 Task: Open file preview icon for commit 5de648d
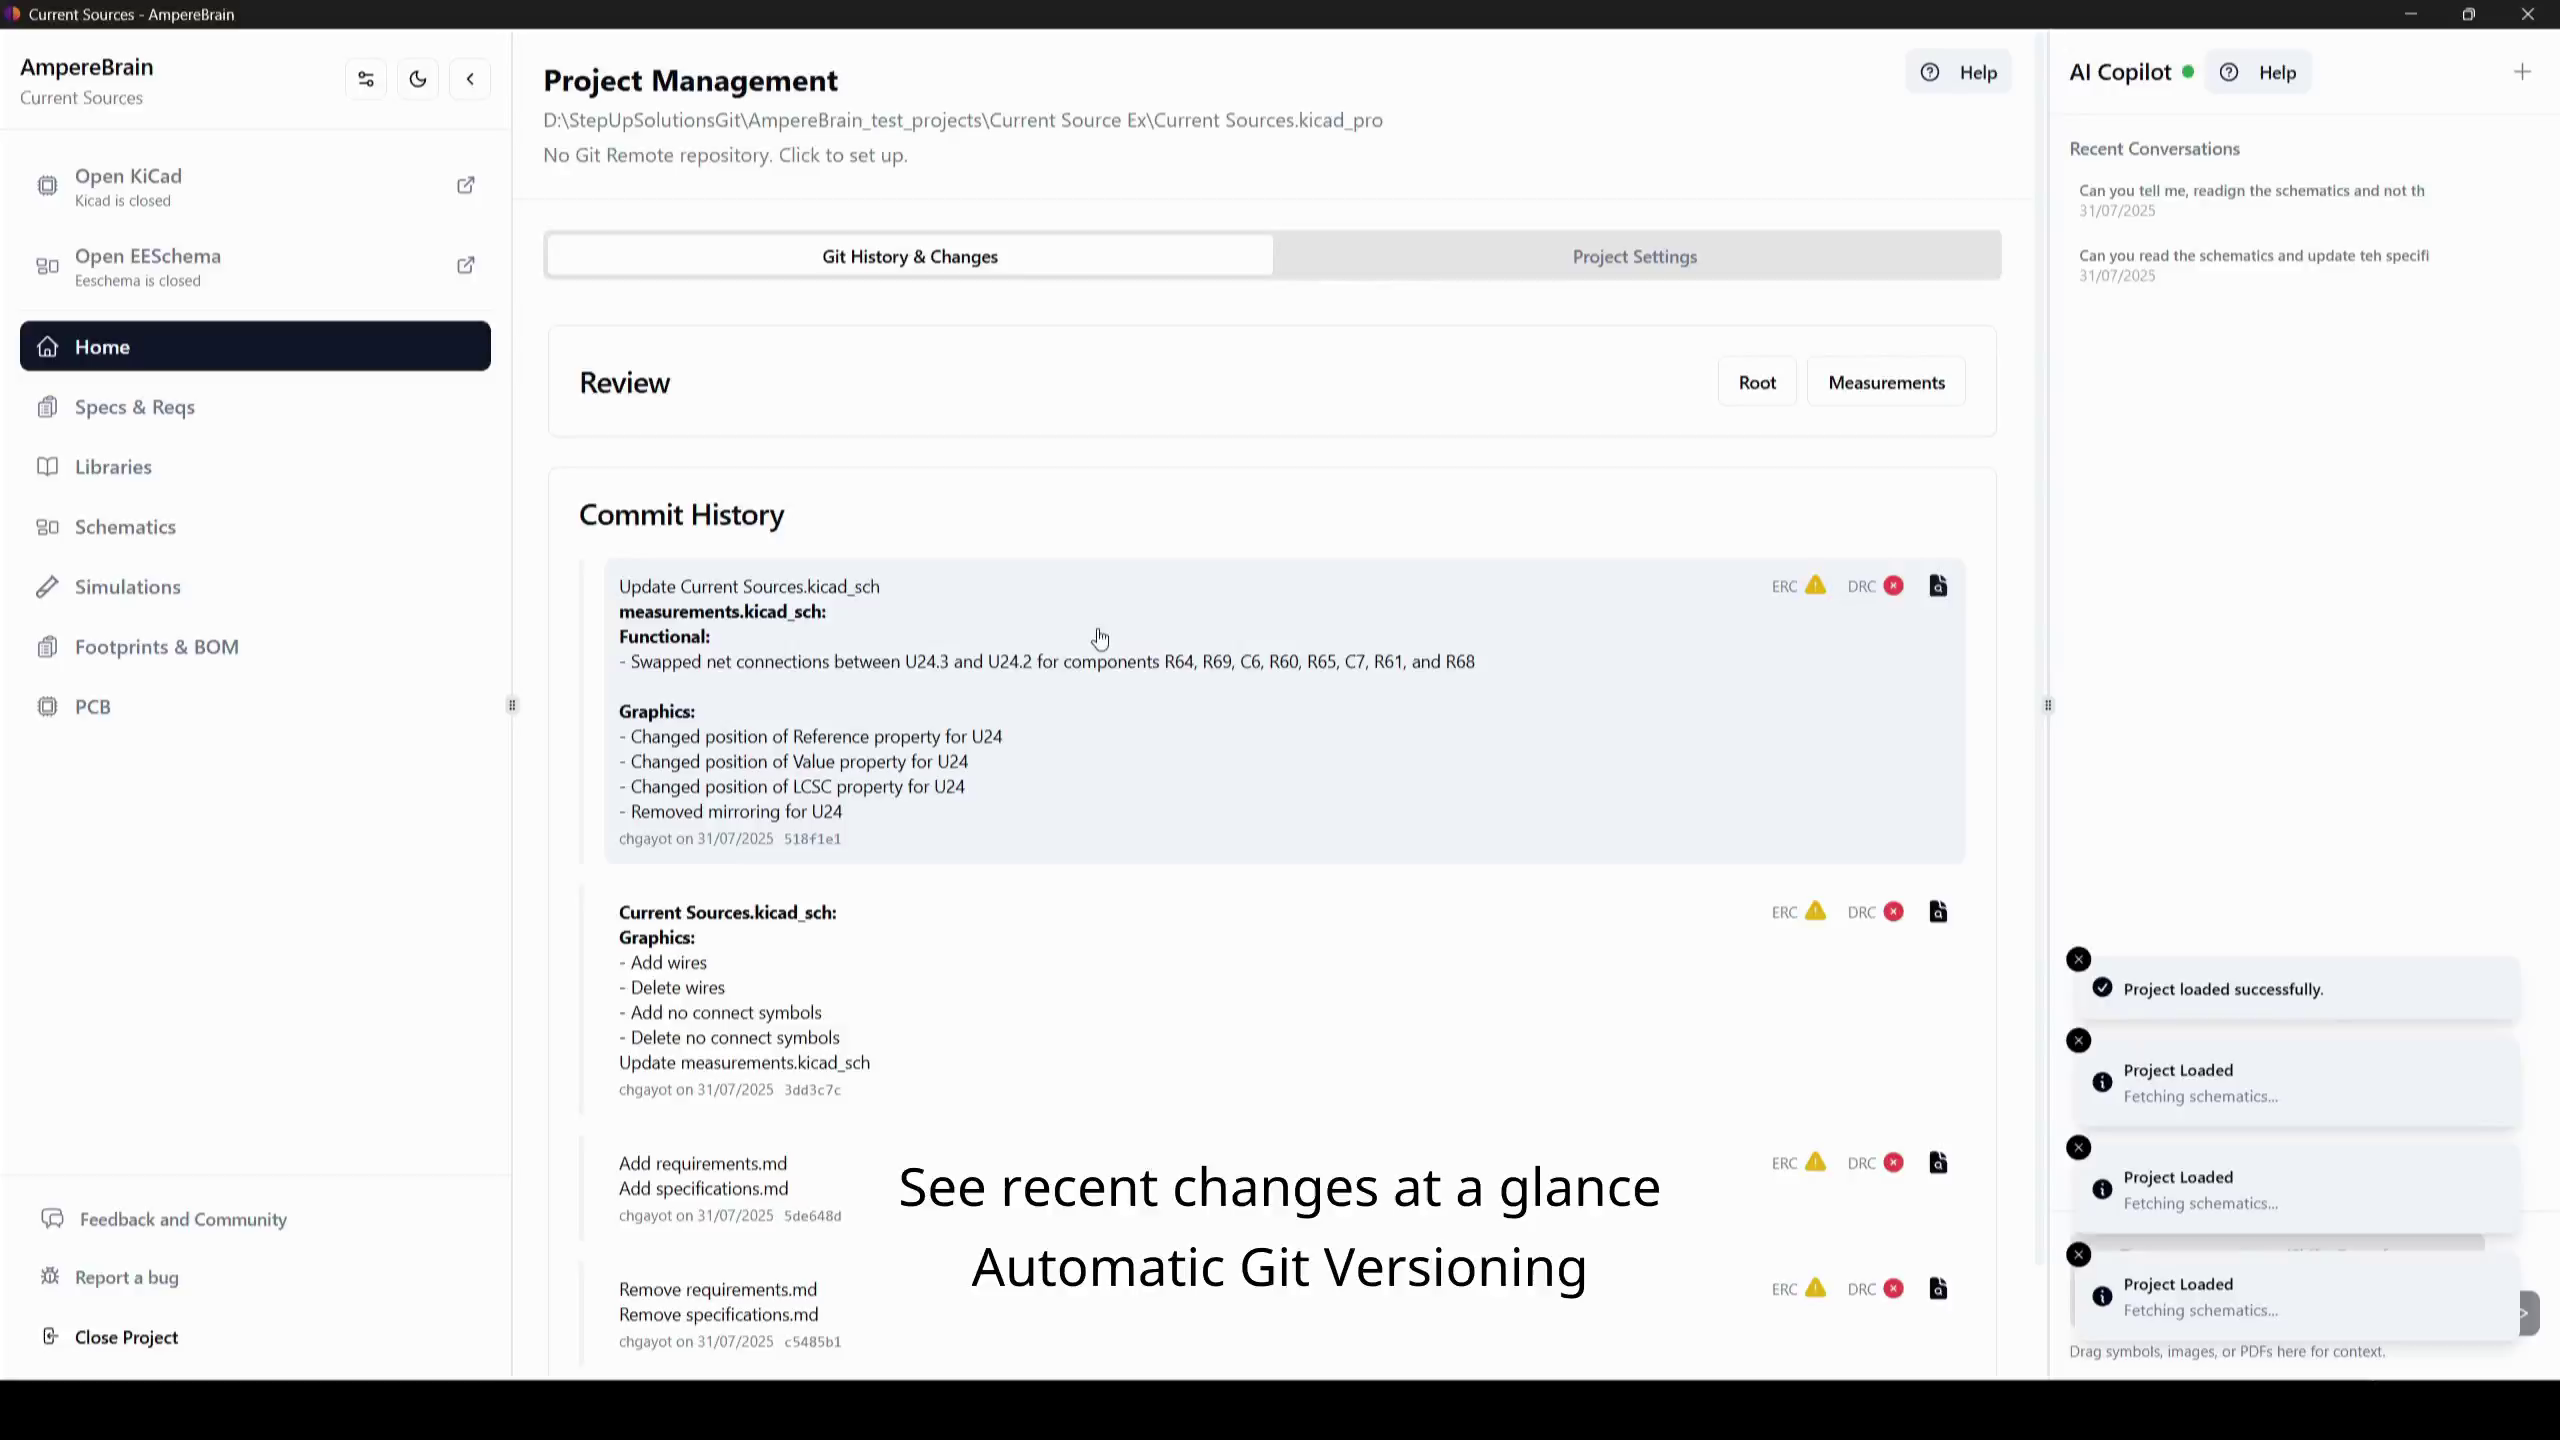tap(1938, 1163)
